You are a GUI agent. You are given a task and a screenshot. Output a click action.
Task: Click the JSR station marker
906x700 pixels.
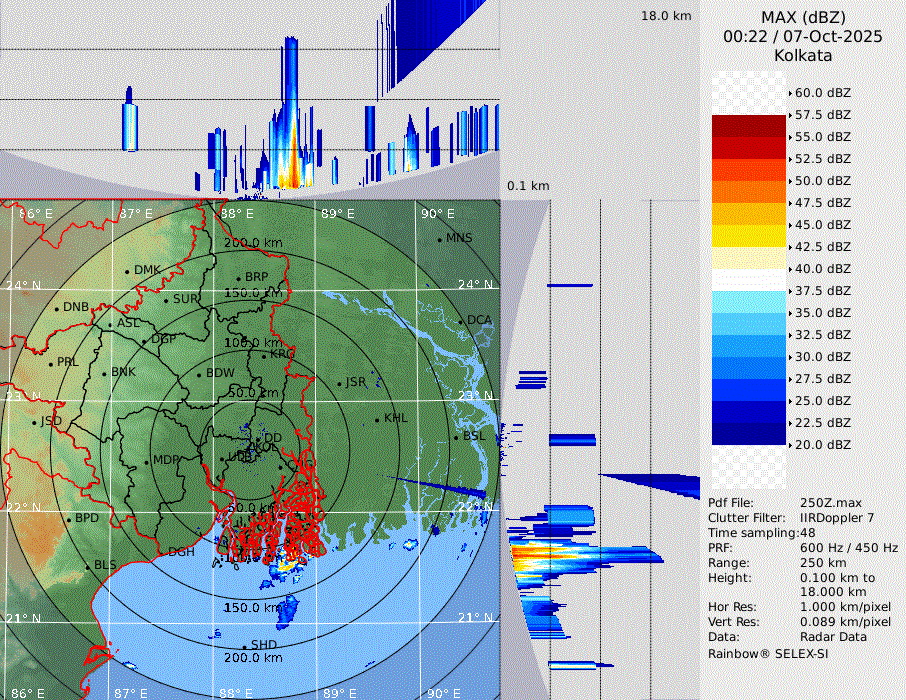click(339, 383)
